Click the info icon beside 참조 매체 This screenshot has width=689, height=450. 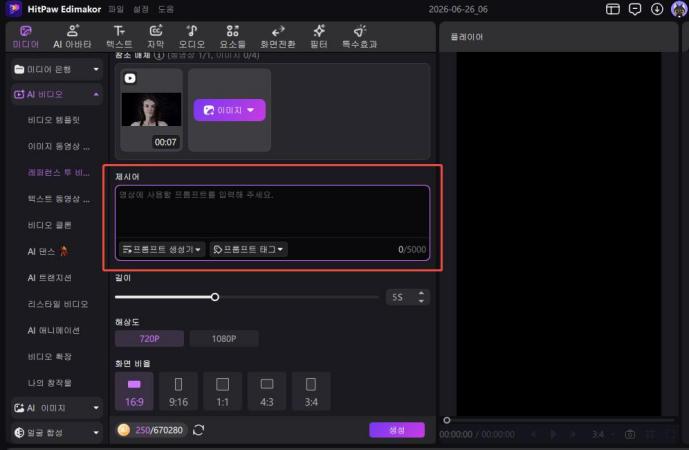coord(159,55)
